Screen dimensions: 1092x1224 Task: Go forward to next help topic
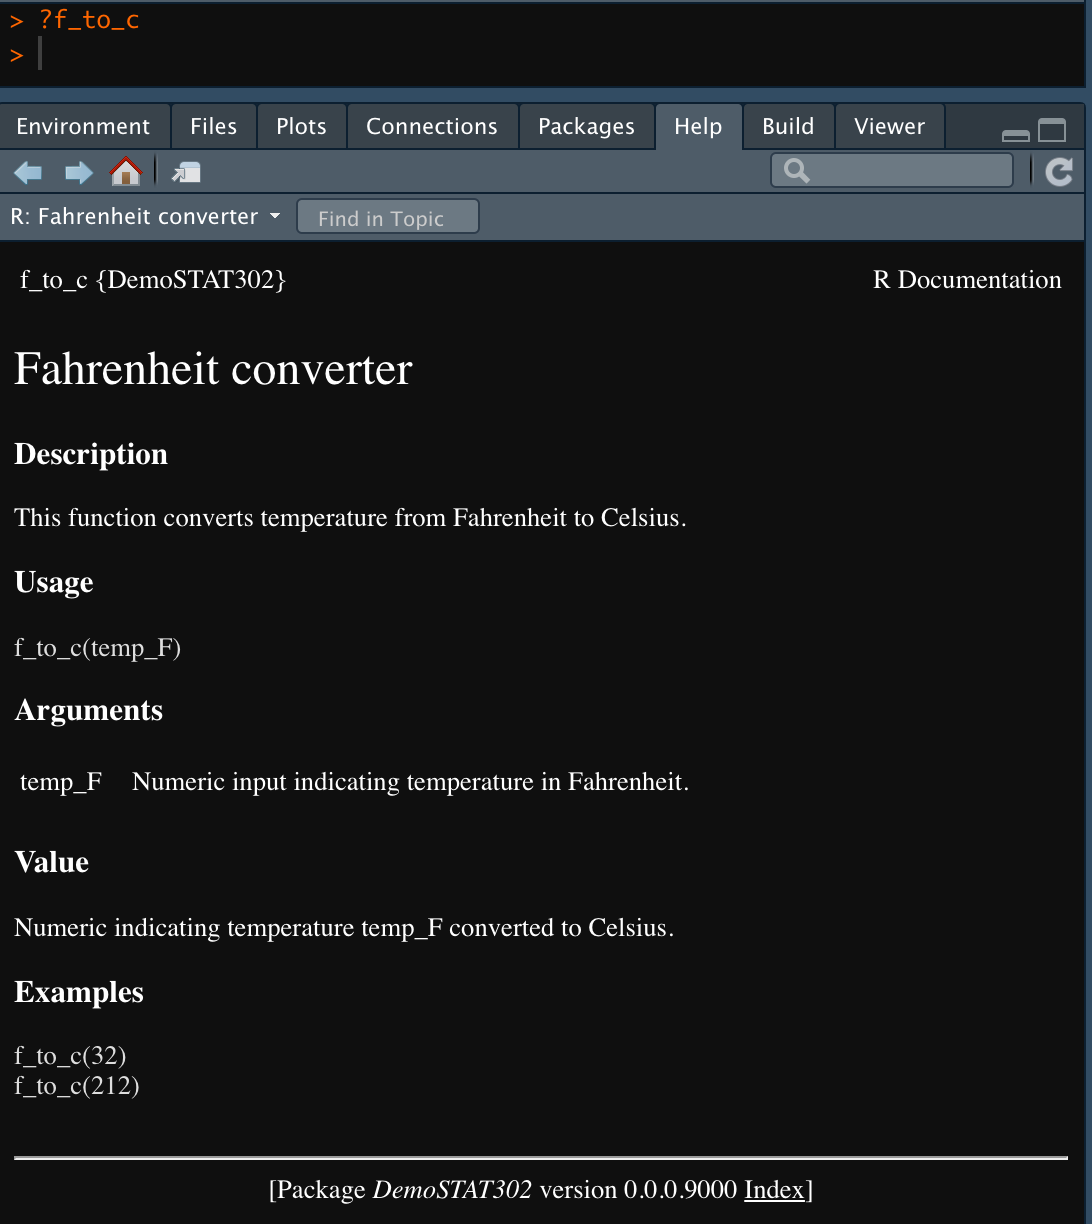coord(78,173)
